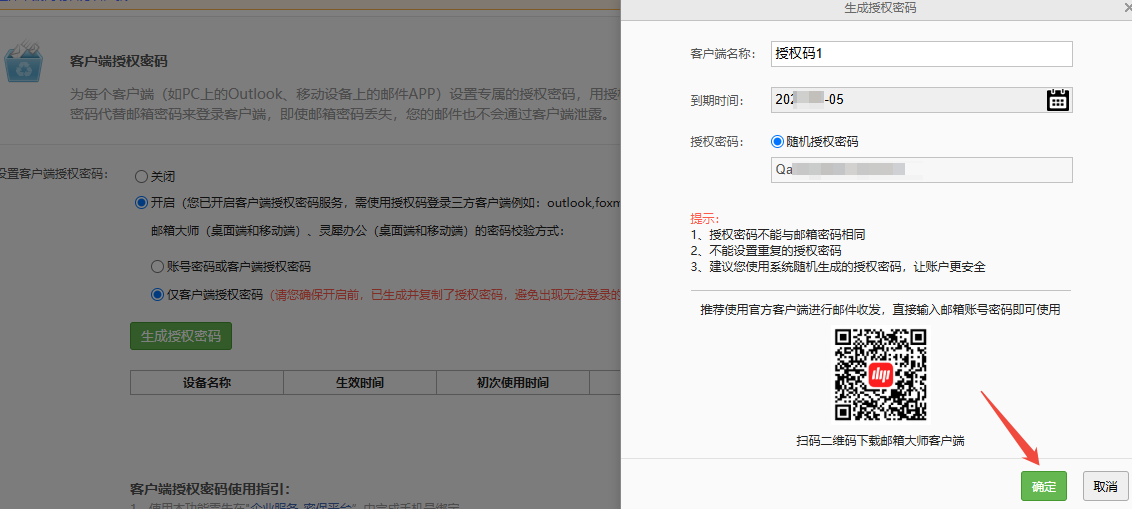Select the 开启 radio button
Image resolution: width=1132 pixels, height=509 pixels.
(142, 203)
